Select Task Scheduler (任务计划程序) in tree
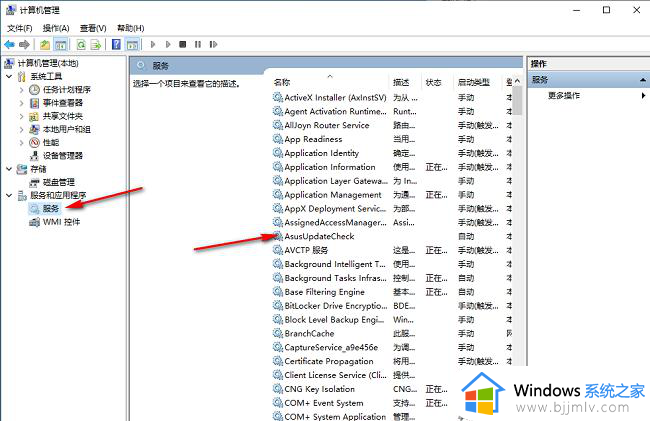The width and height of the screenshot is (650, 421). click(x=67, y=90)
